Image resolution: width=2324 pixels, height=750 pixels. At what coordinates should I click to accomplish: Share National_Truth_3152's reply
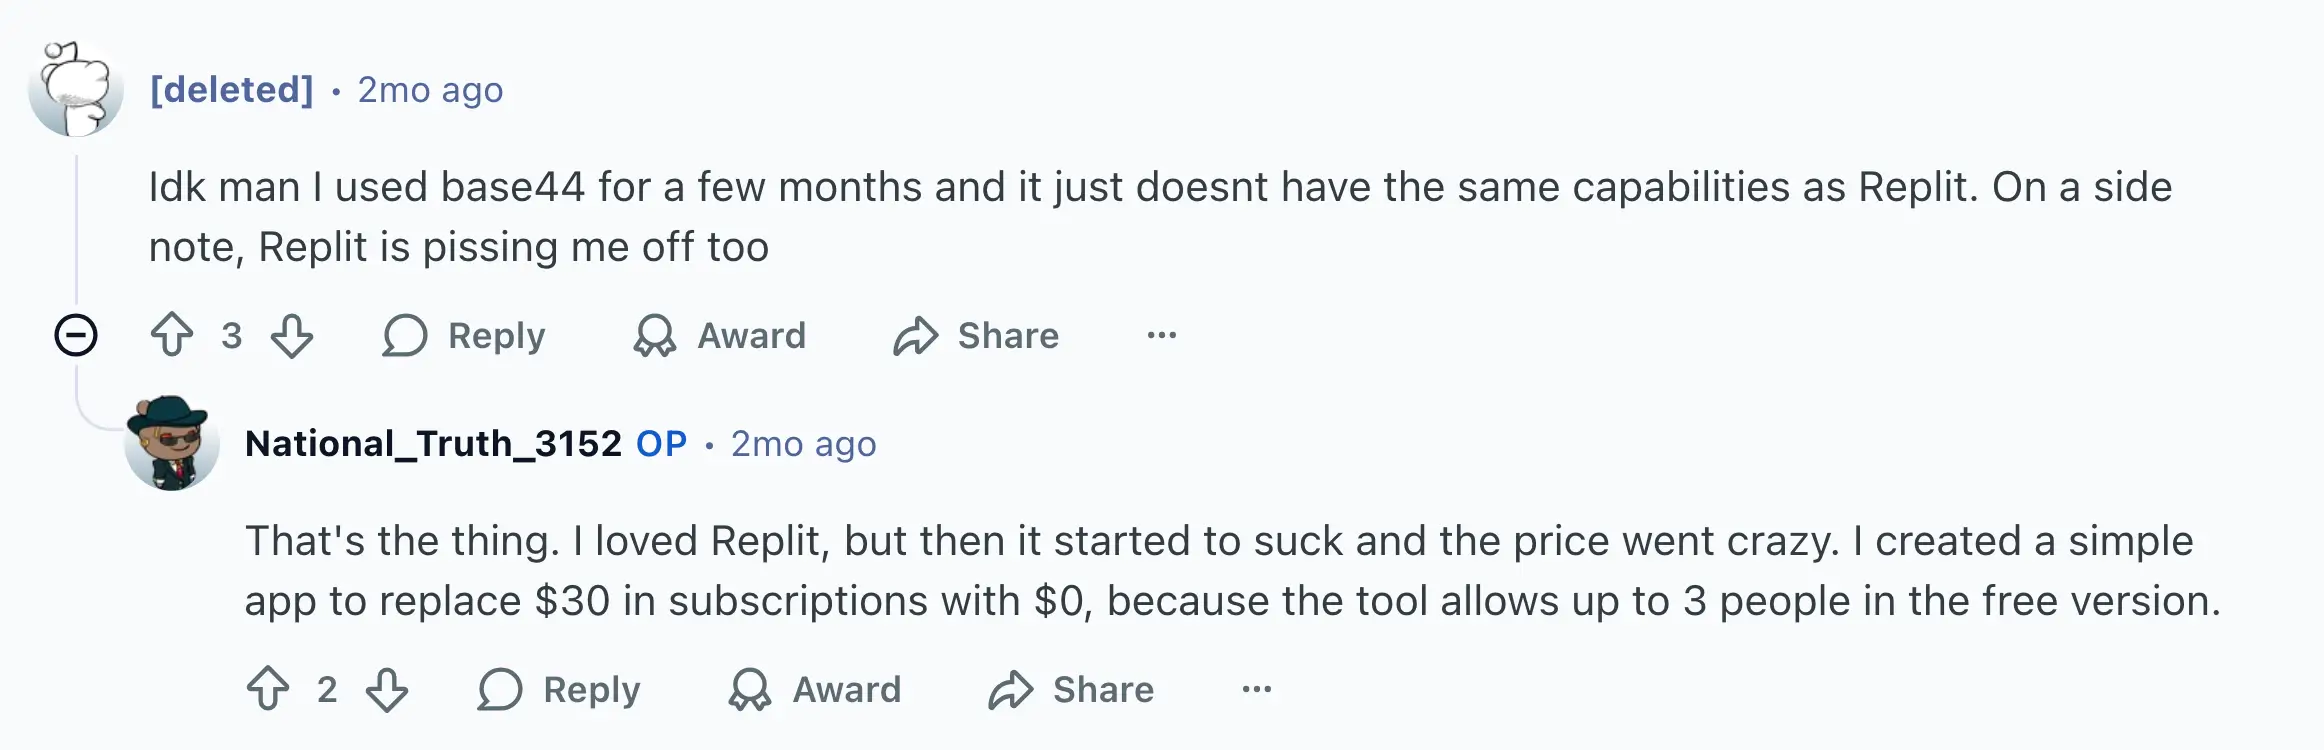click(x=1072, y=689)
